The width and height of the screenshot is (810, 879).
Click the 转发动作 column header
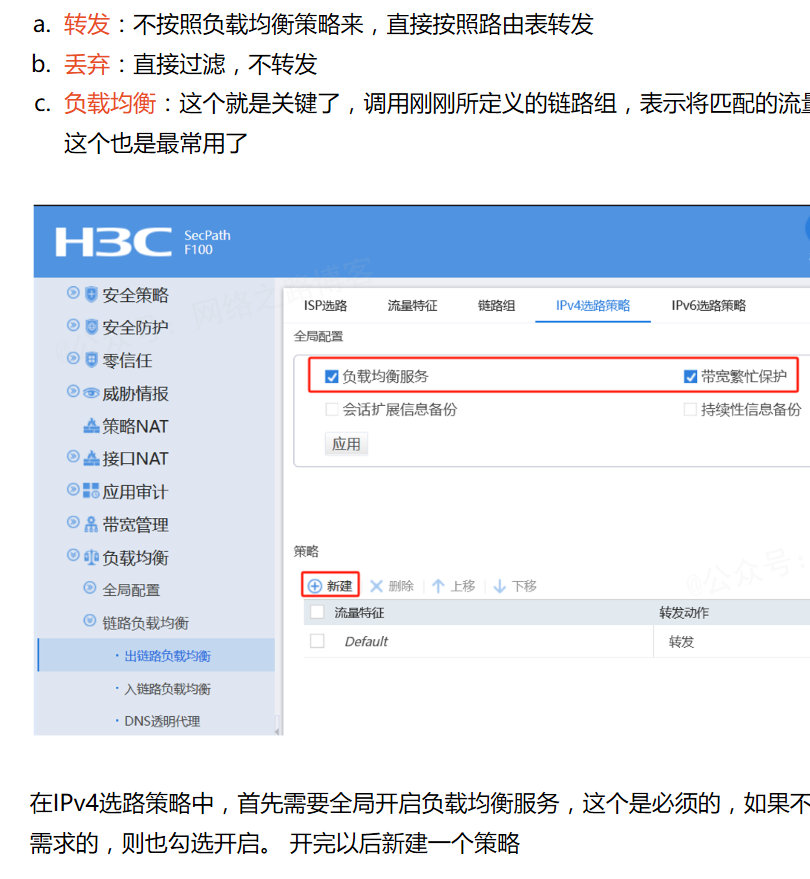click(x=684, y=613)
